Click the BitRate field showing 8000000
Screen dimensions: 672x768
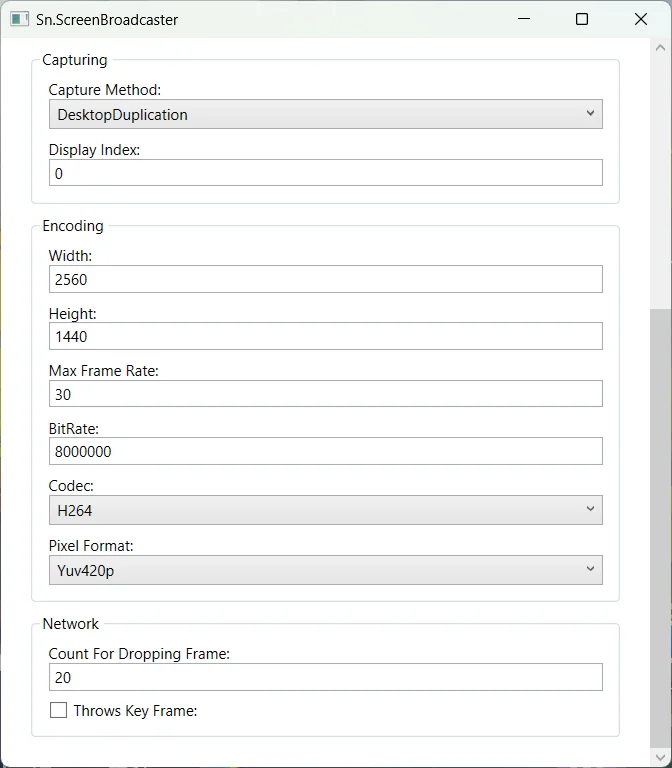coord(326,451)
